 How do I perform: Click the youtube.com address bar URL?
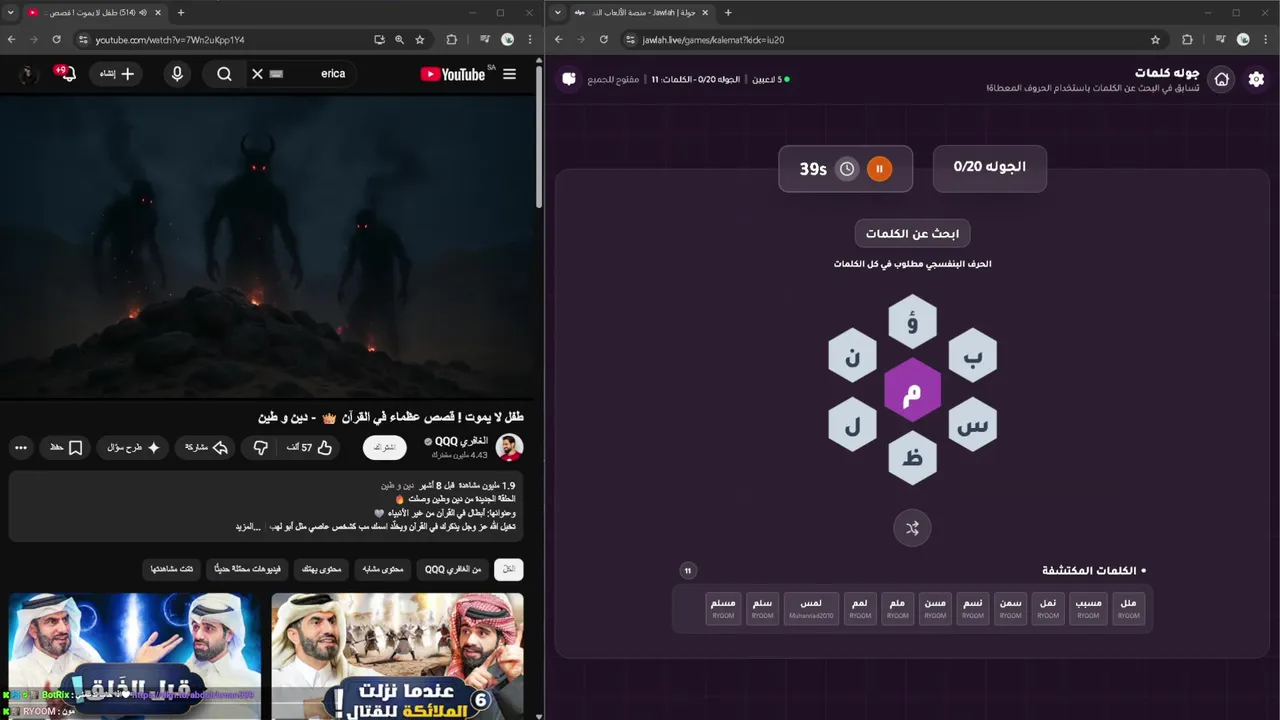pos(170,40)
